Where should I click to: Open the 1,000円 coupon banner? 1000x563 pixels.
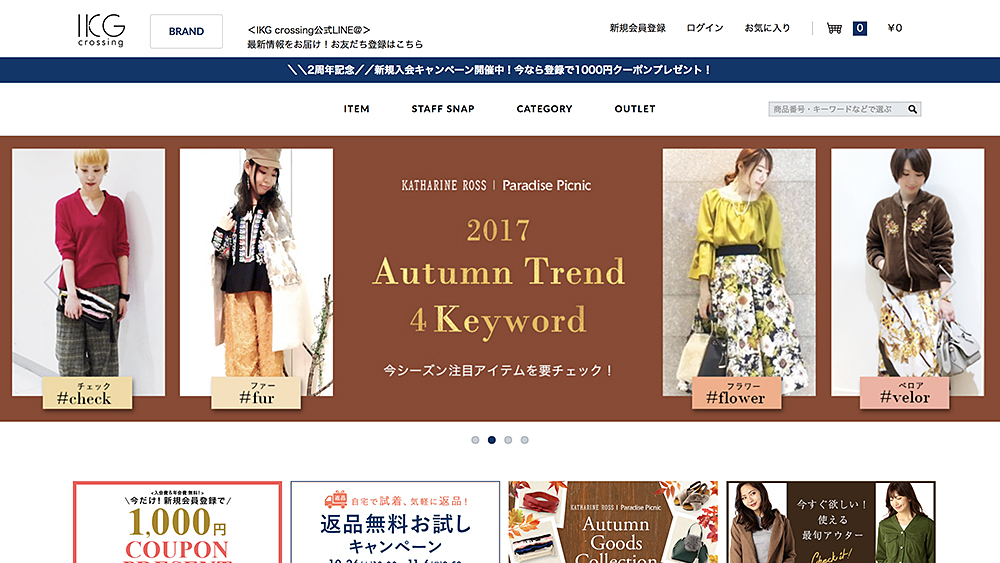pos(177,522)
